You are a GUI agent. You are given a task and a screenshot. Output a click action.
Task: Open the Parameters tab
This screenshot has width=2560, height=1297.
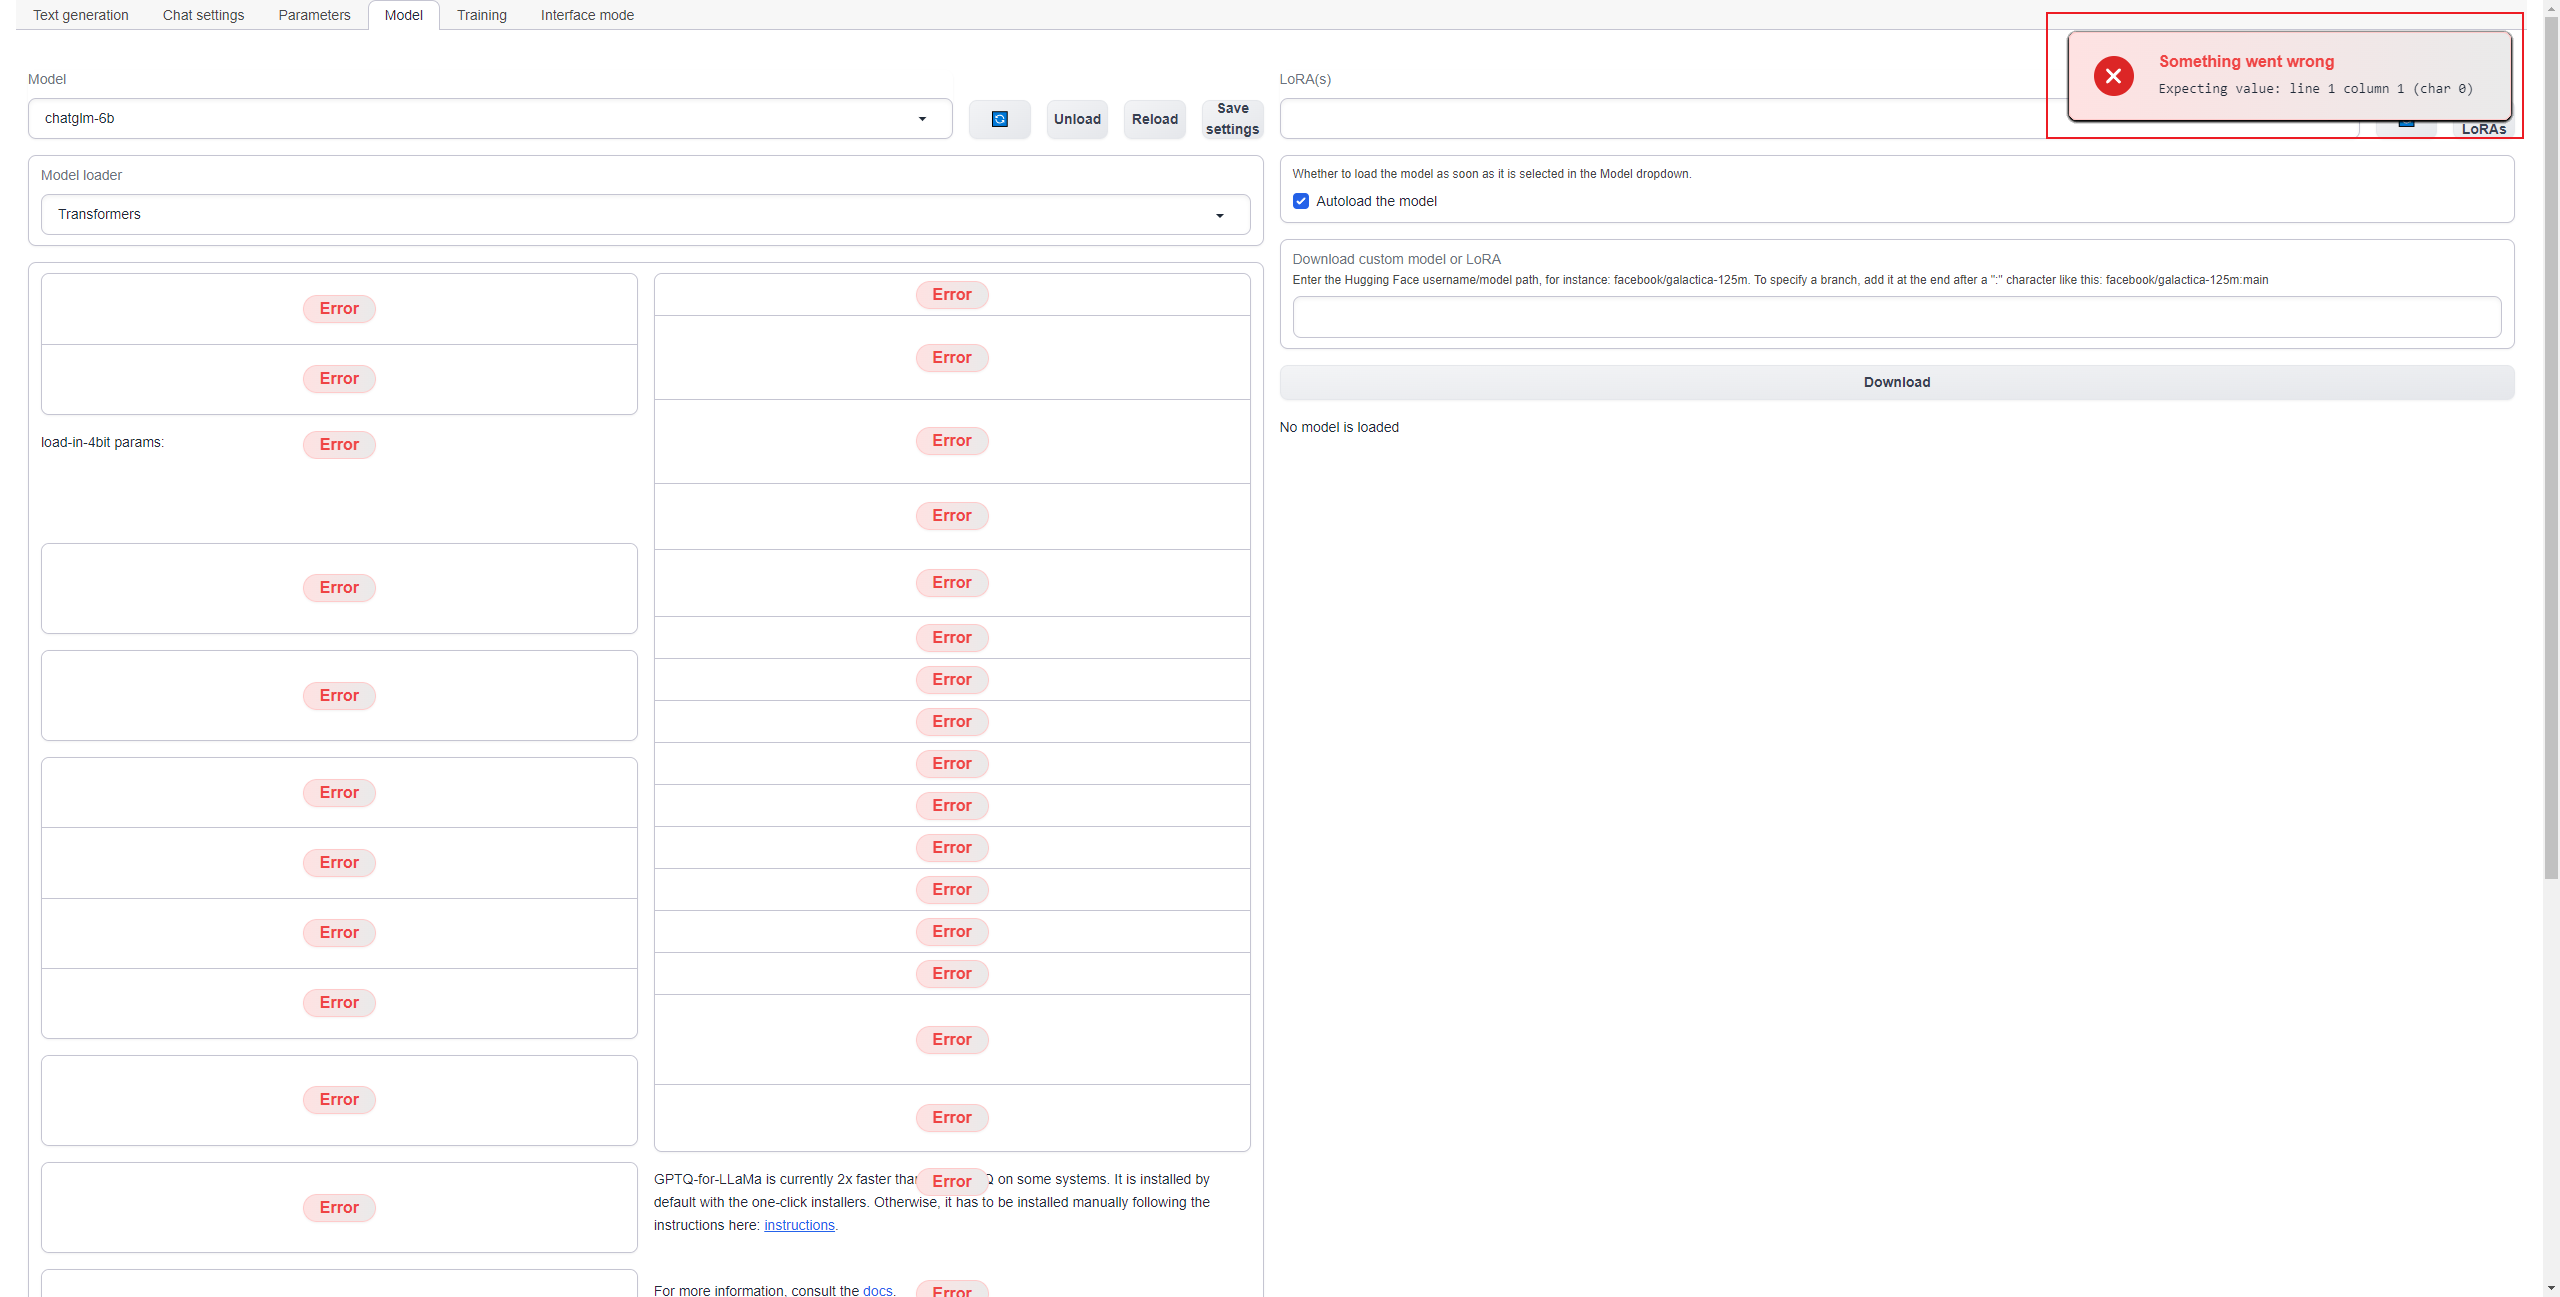click(314, 15)
